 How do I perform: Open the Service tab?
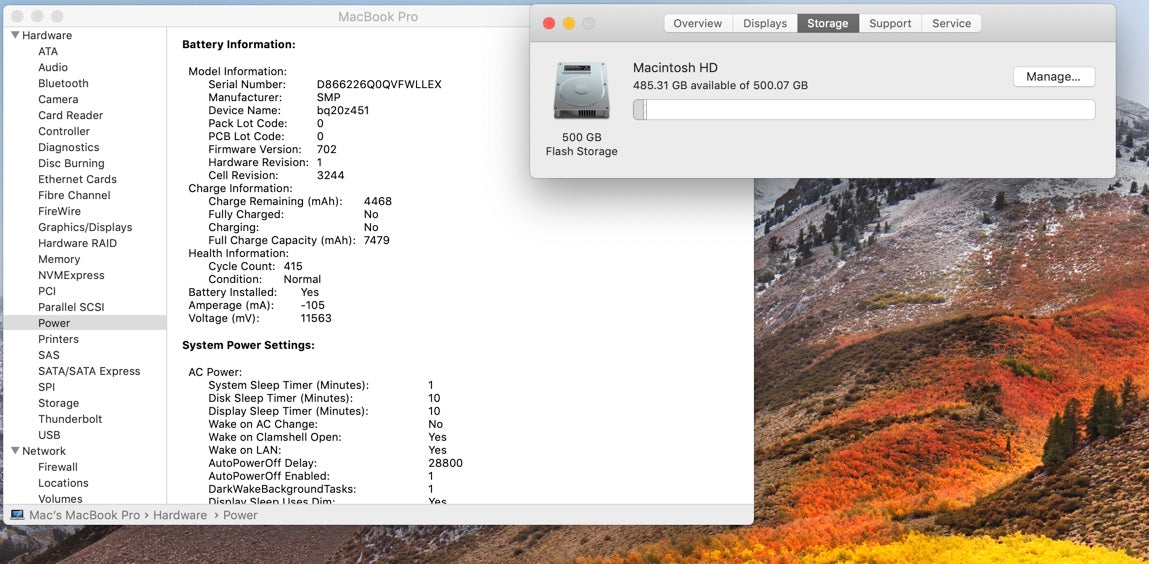(951, 23)
